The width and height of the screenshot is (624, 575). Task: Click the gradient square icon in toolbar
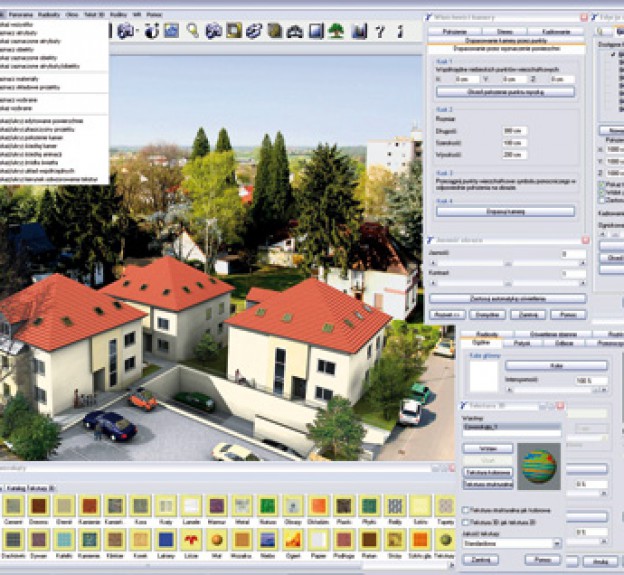point(316,31)
